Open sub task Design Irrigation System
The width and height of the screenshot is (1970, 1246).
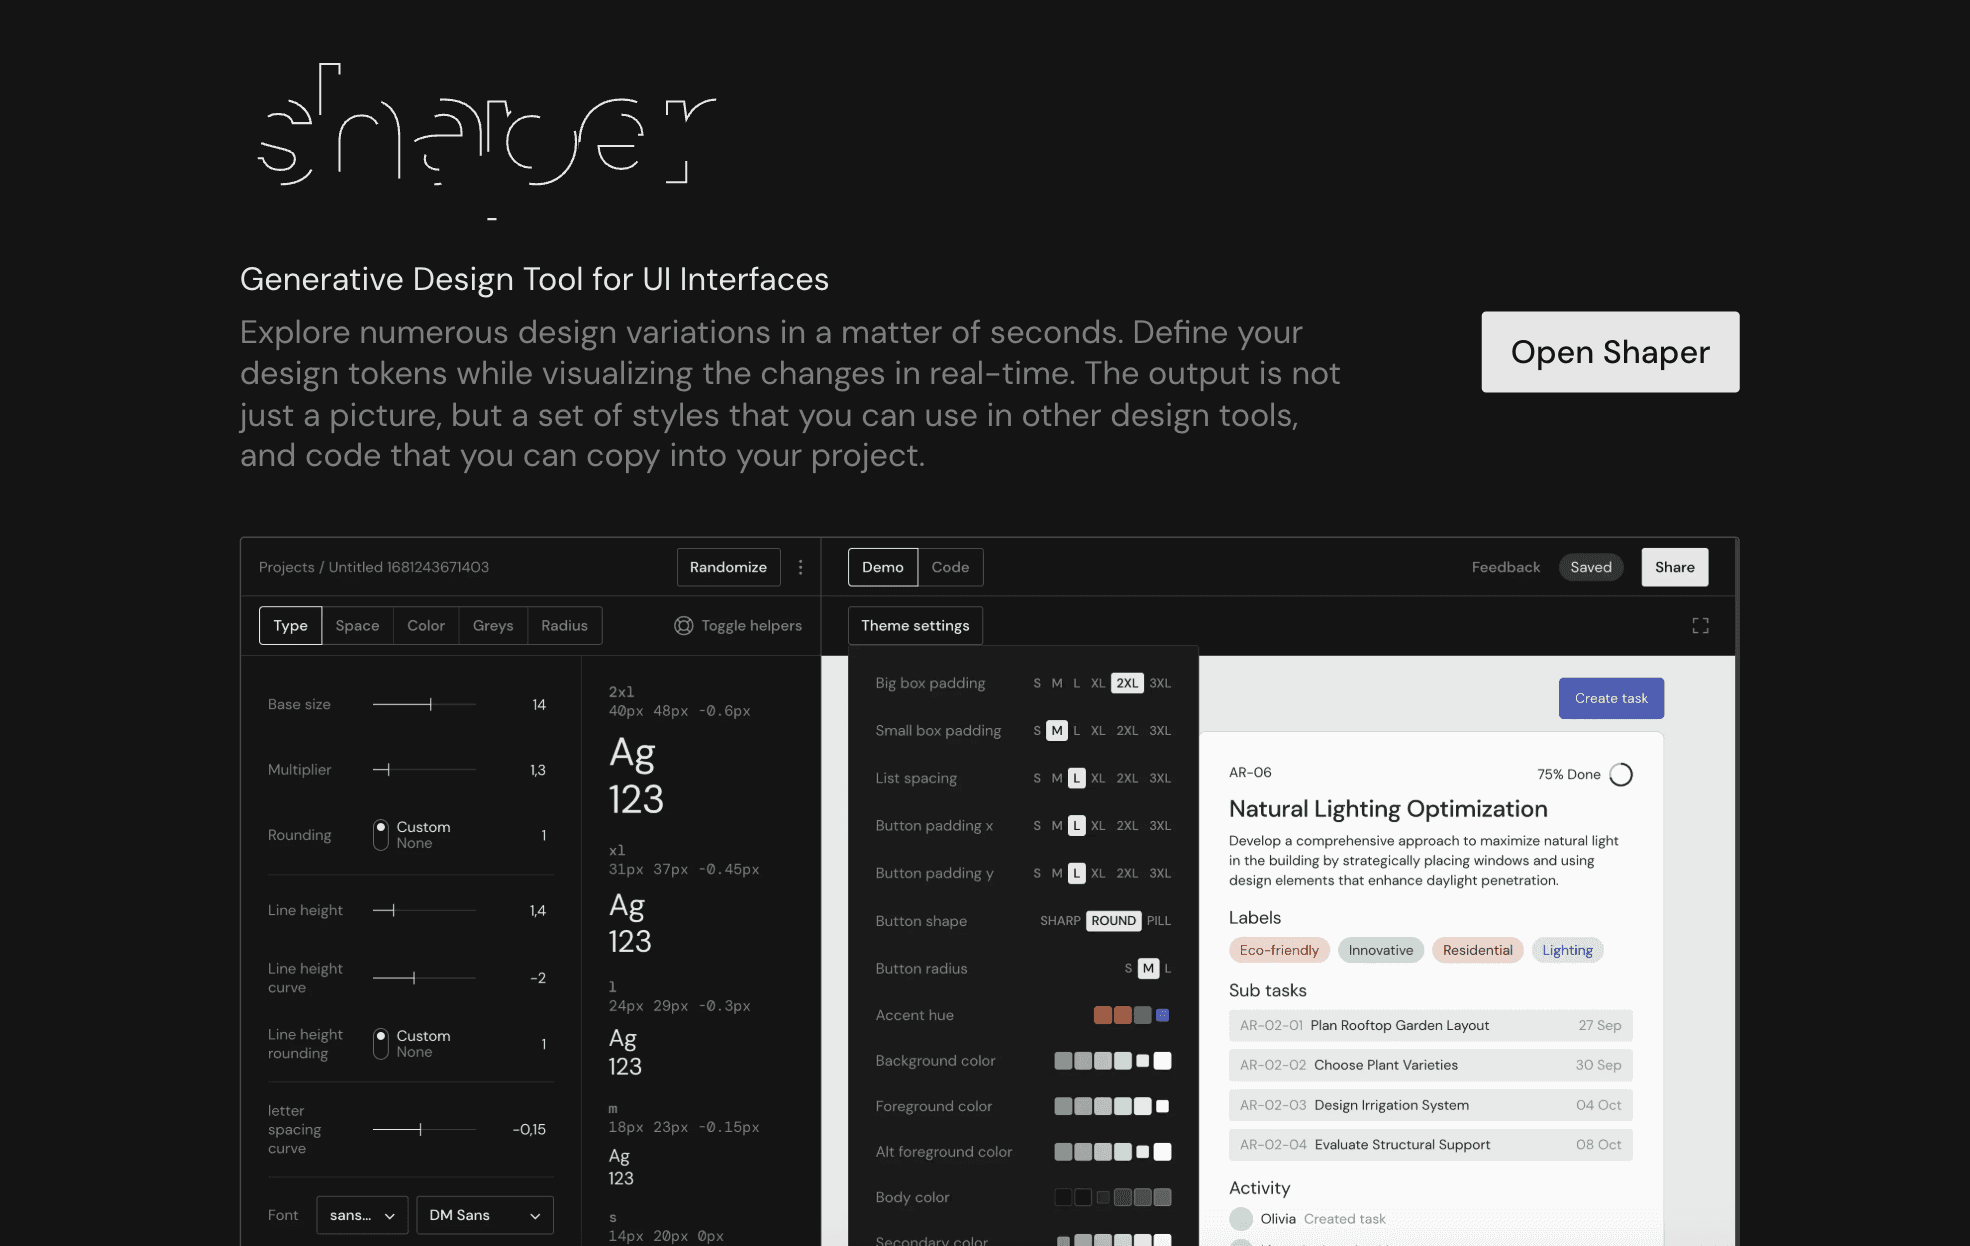(x=1430, y=1105)
